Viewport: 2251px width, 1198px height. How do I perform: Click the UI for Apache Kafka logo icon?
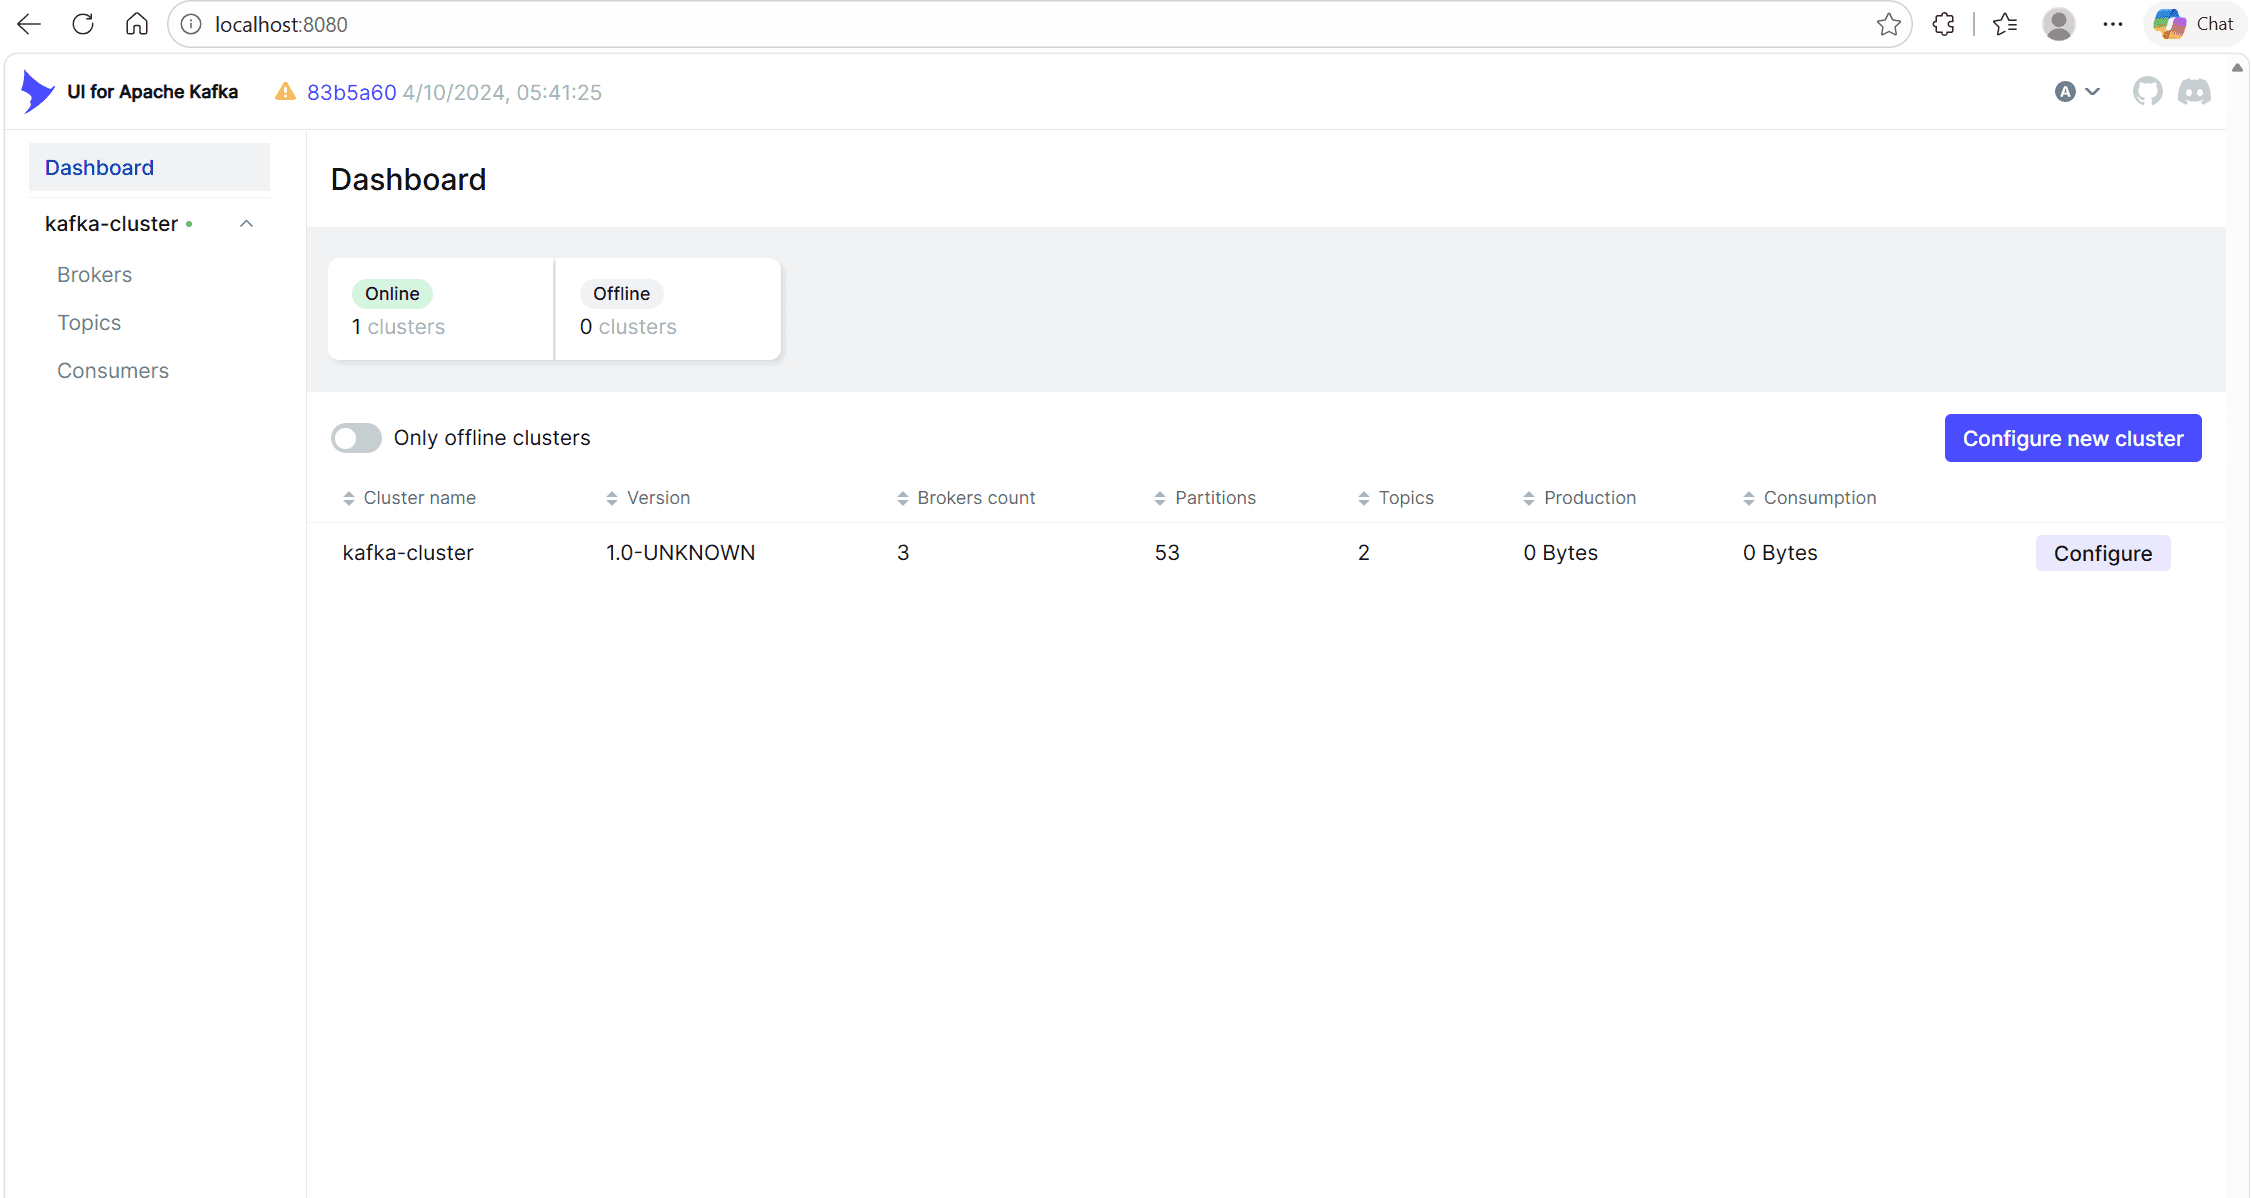click(38, 92)
